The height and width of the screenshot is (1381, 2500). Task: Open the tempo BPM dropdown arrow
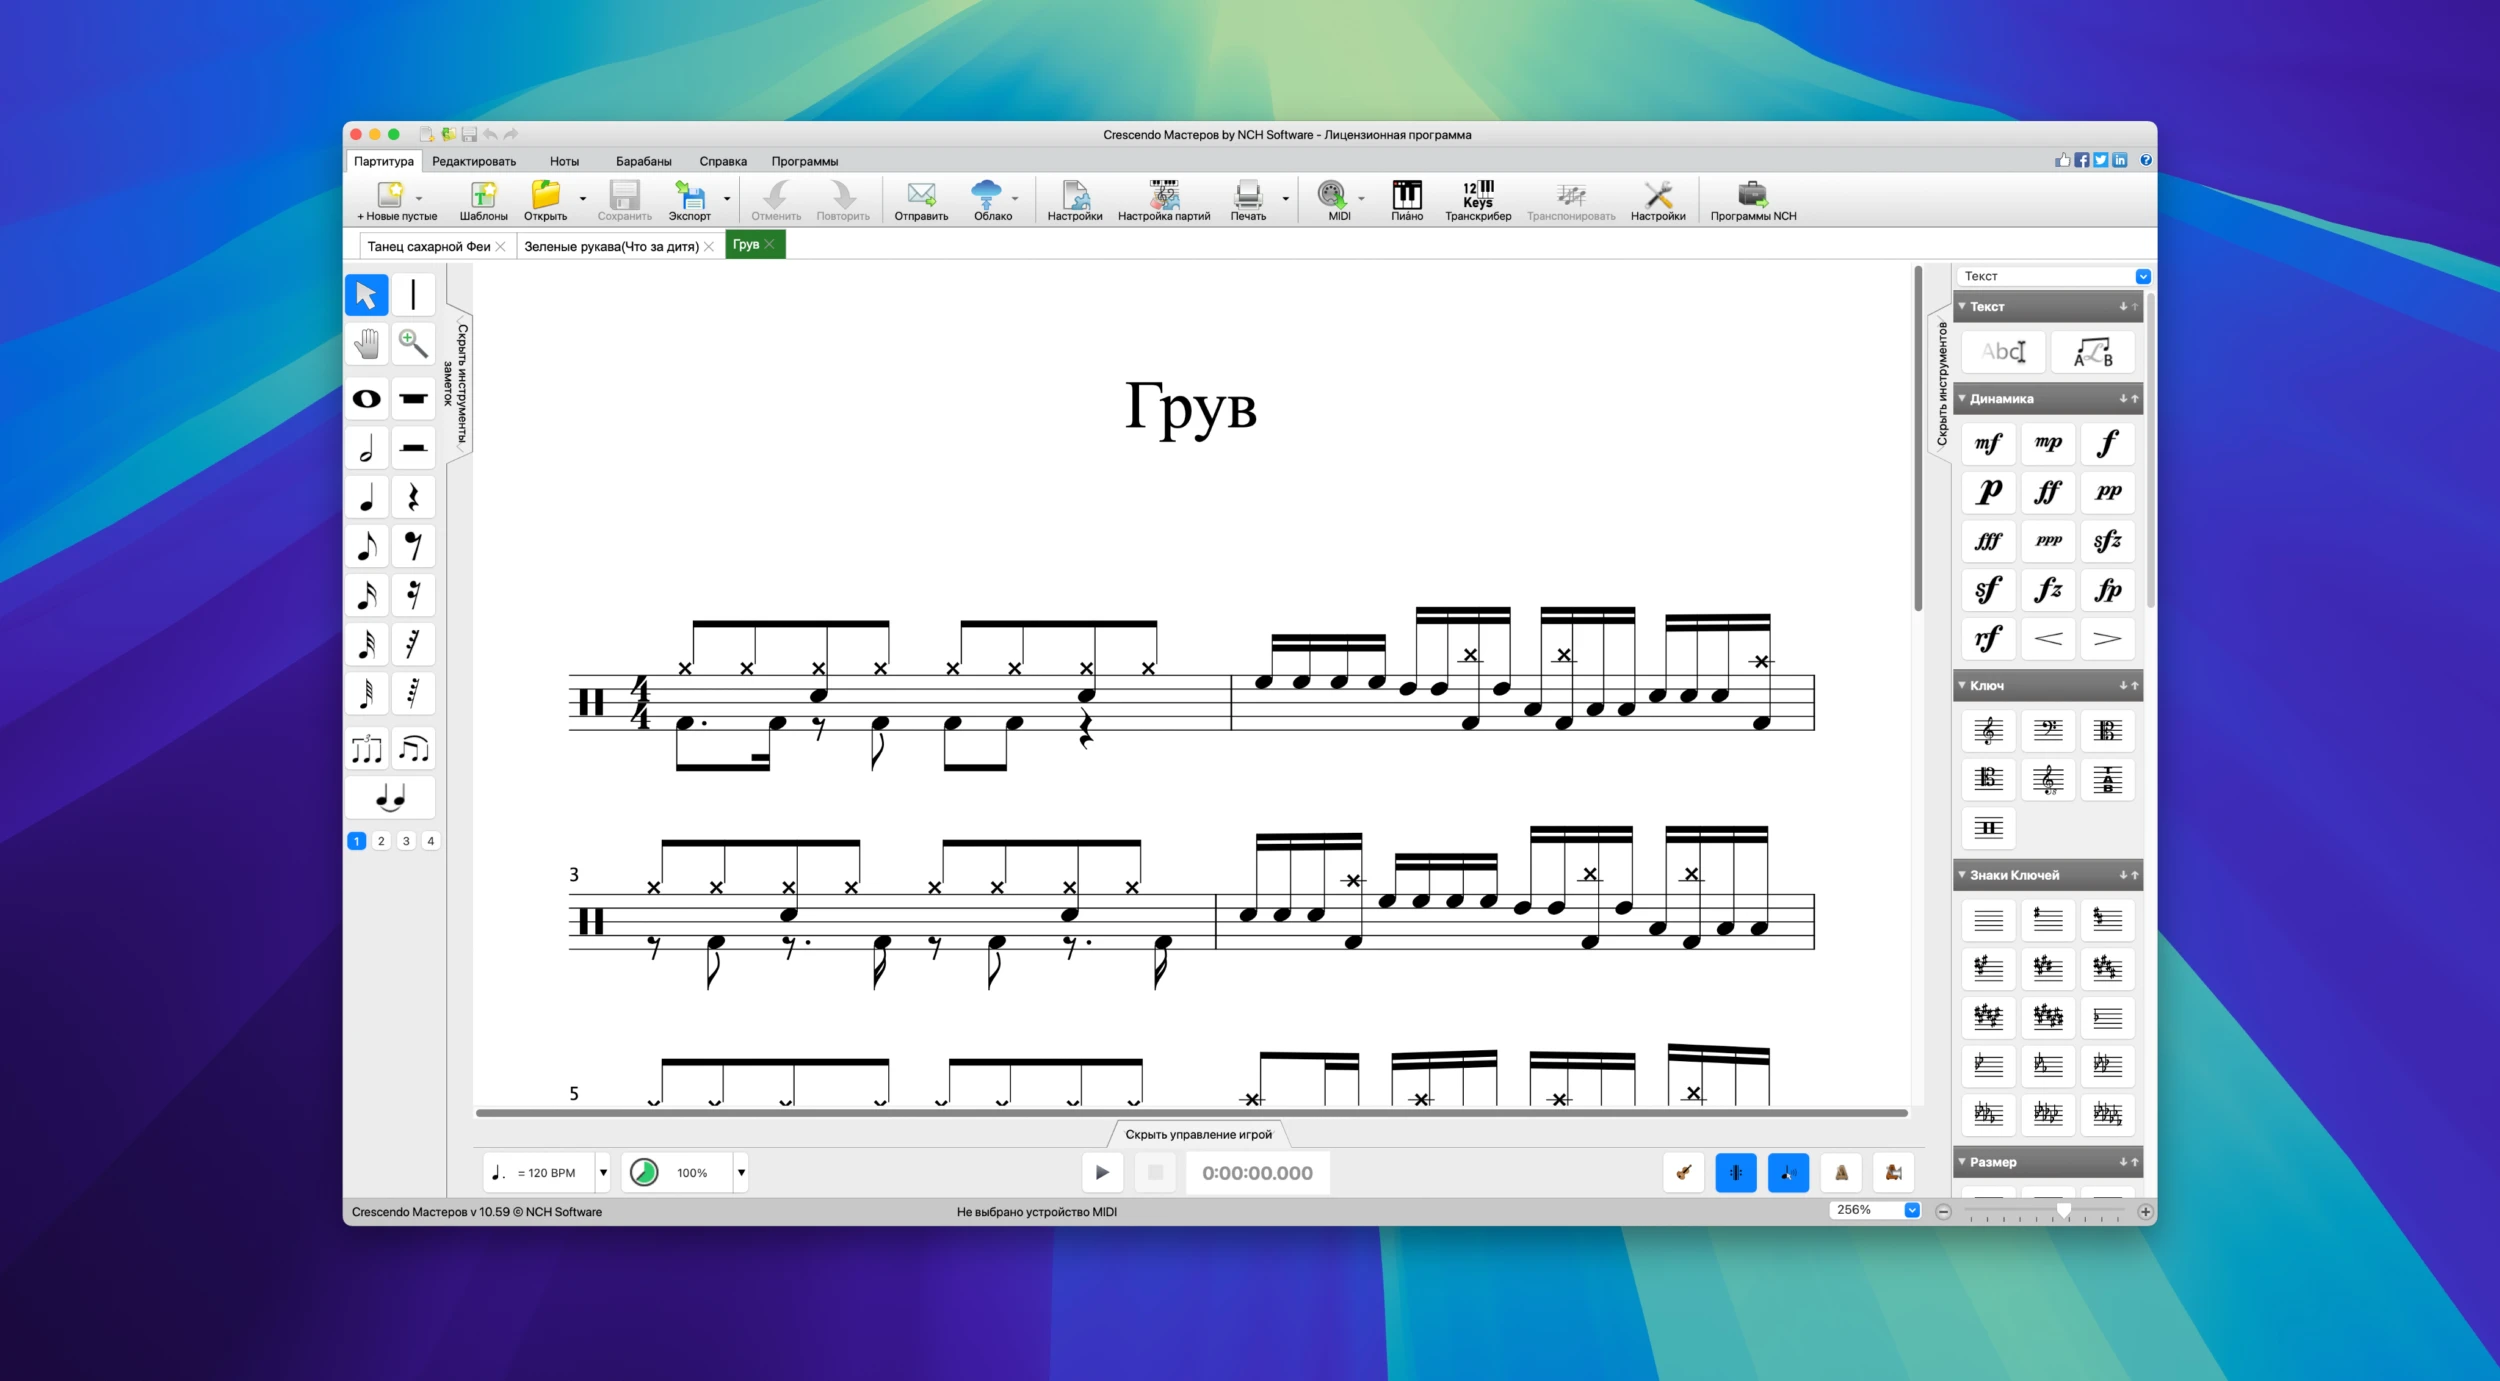coord(603,1172)
